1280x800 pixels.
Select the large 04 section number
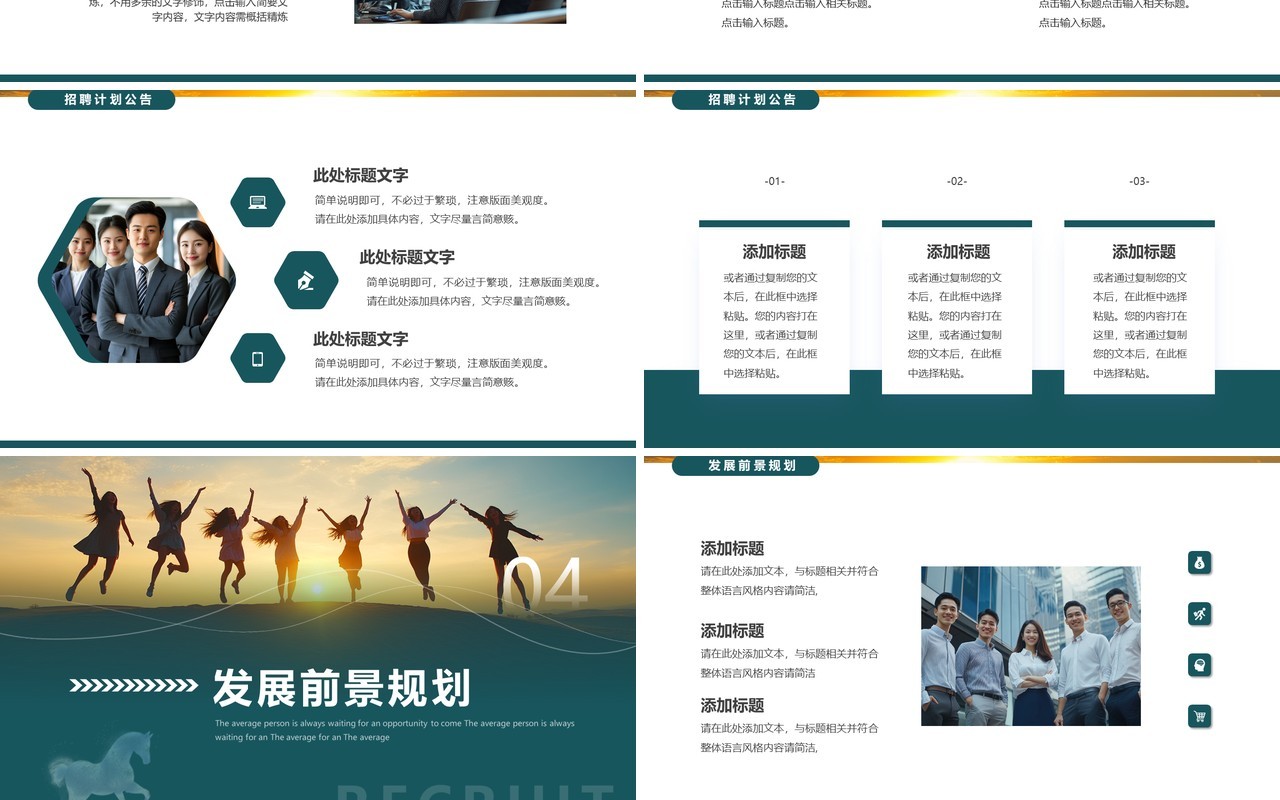544,585
